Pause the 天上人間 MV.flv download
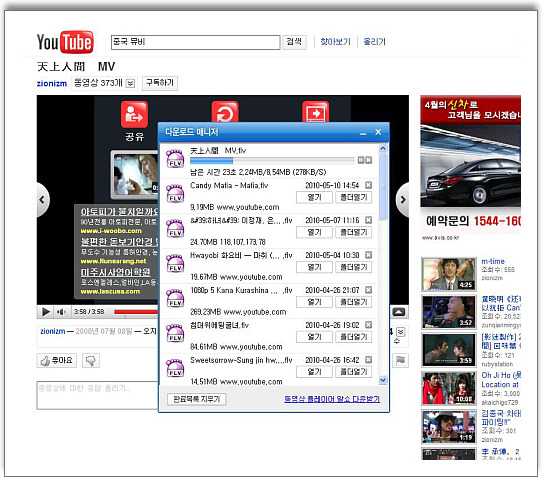The width and height of the screenshot is (542, 477). click(361, 160)
